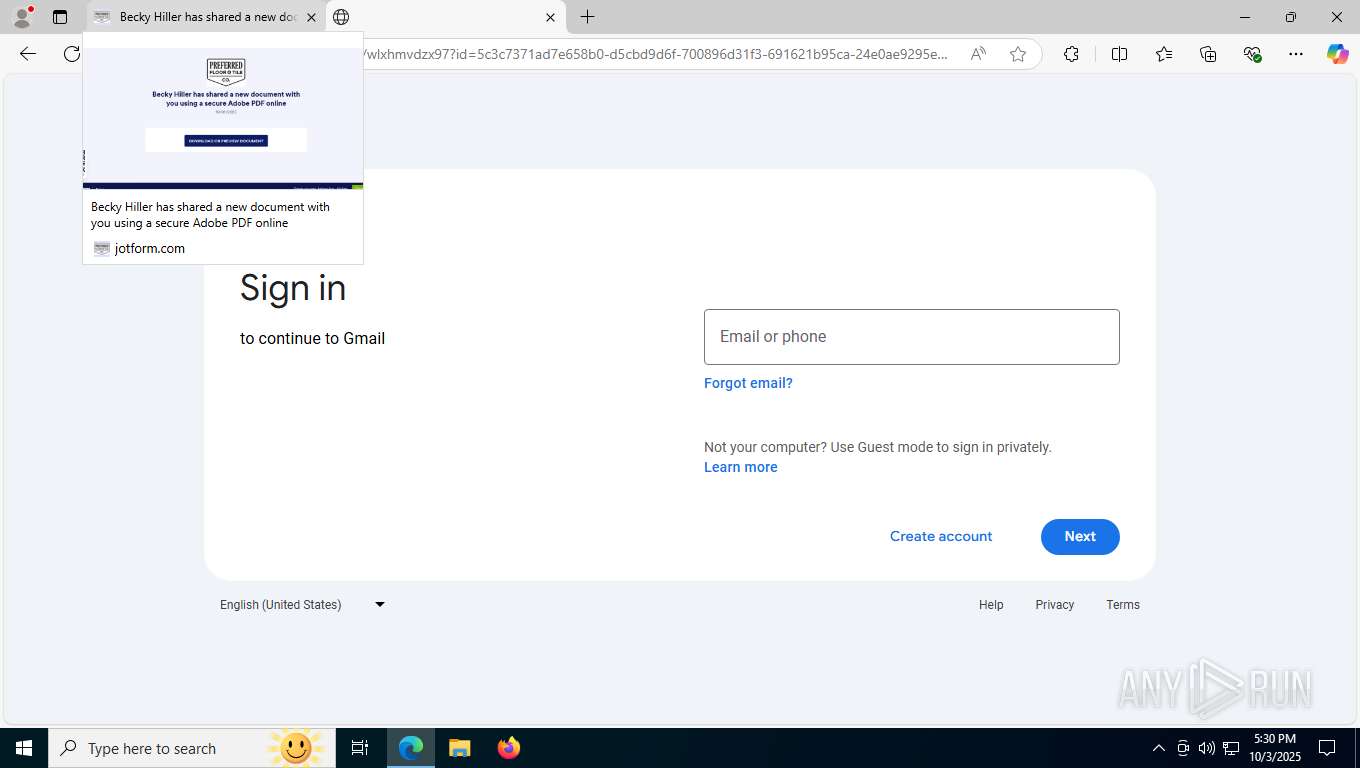Open the Privacy link
Screen dimensions: 1360x768
1055,605
